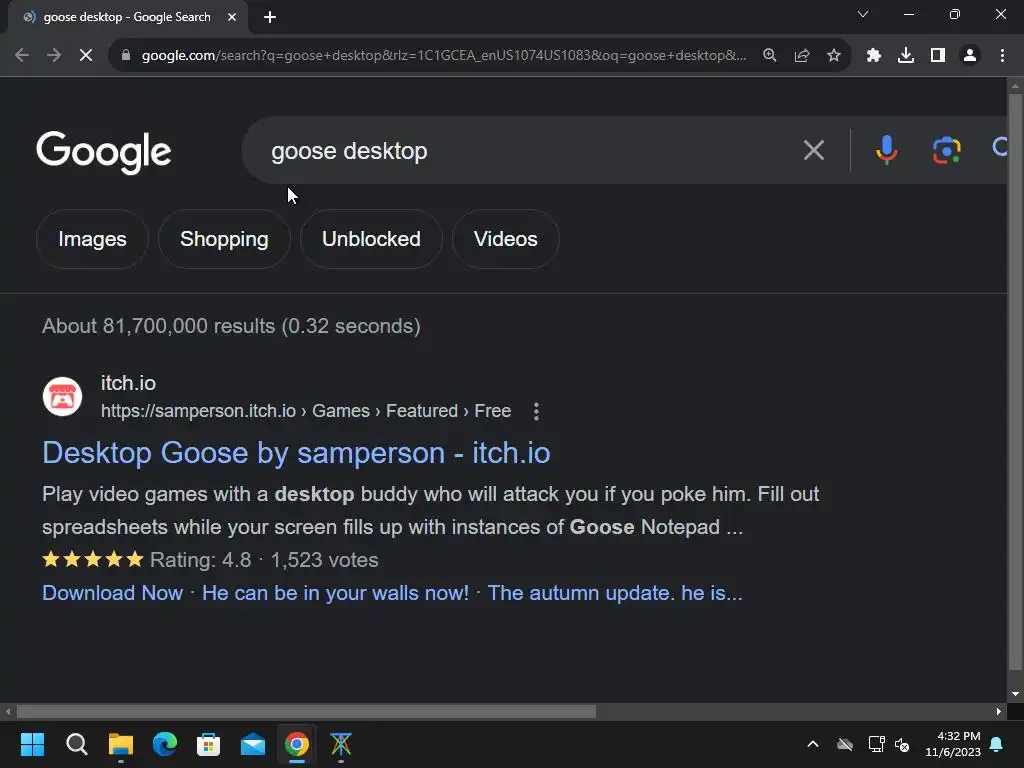The height and width of the screenshot is (768, 1024).
Task: Click the scroll down arrow
Action: click(1015, 694)
